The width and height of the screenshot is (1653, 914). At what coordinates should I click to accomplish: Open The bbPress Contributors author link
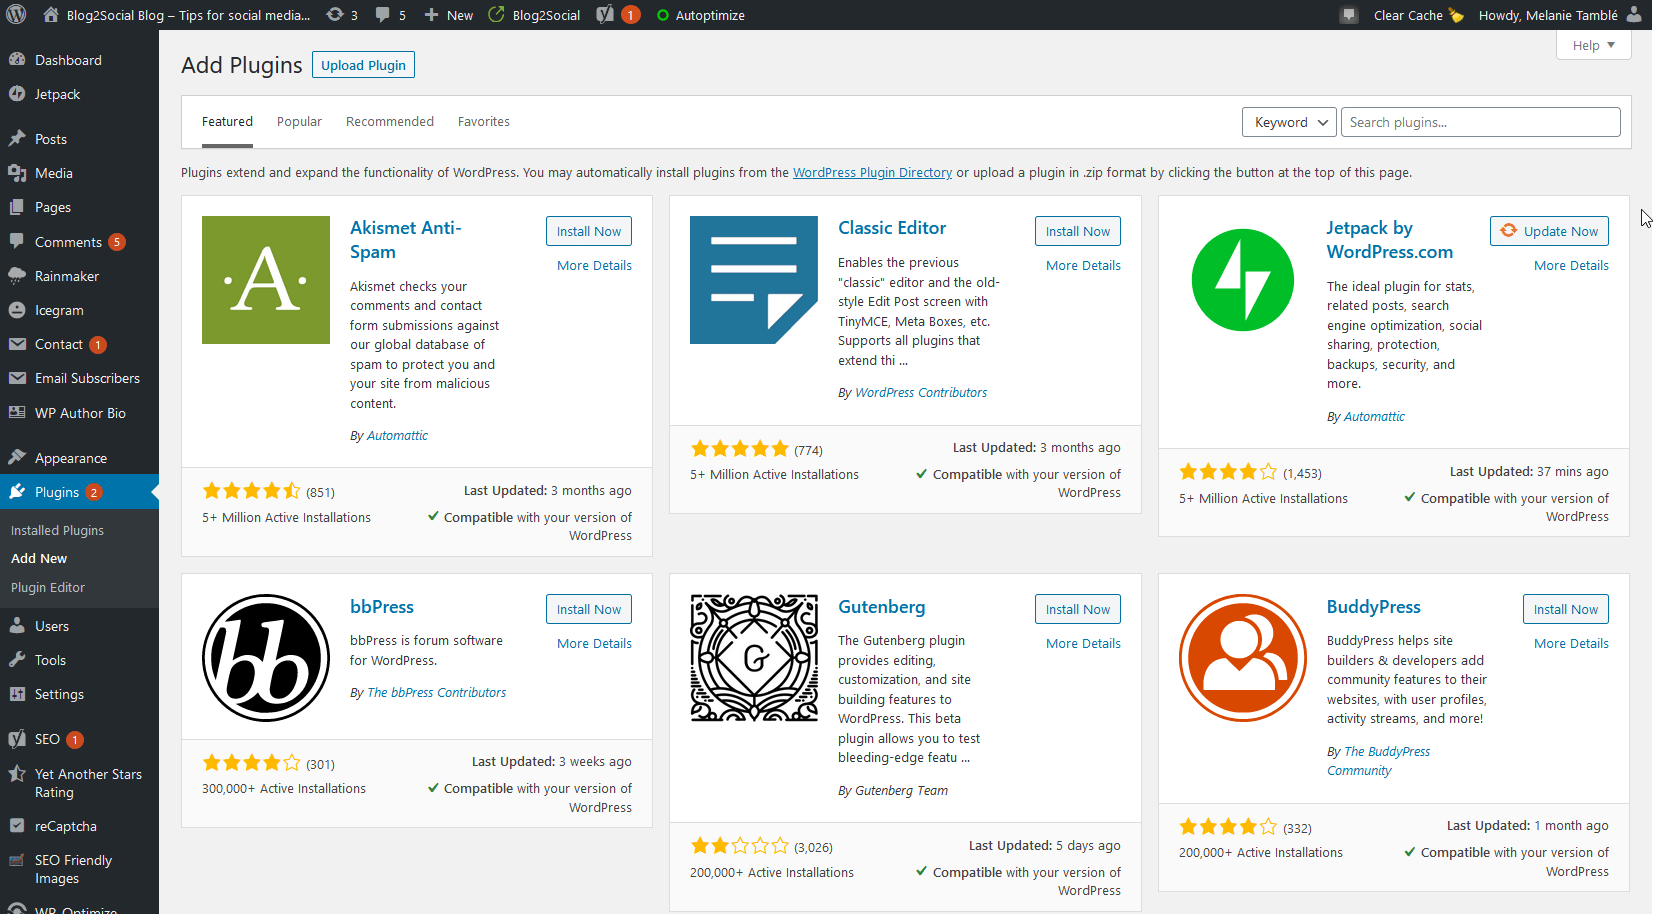pos(436,692)
